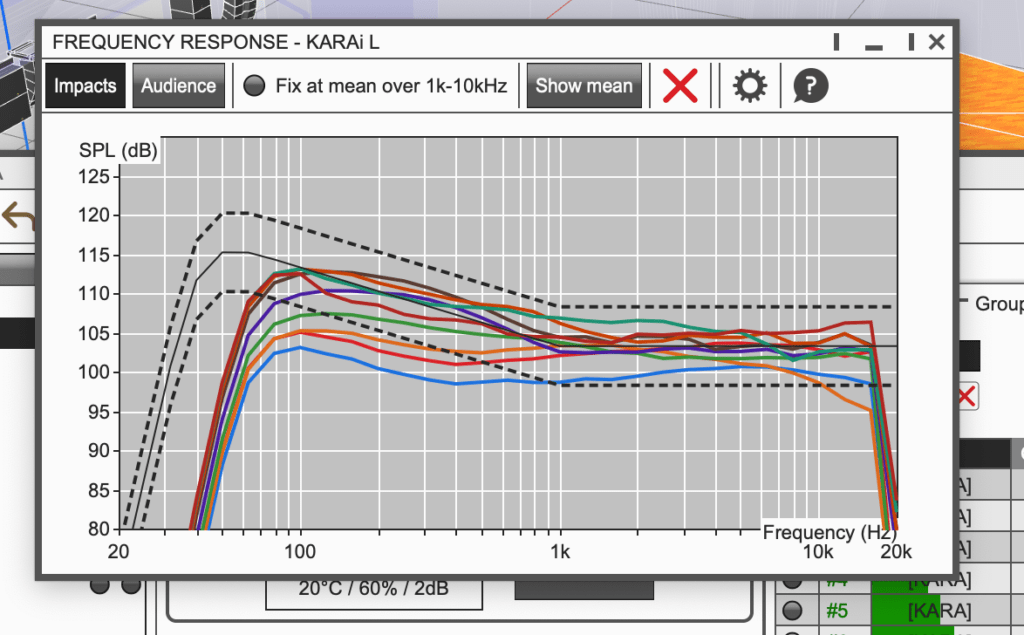This screenshot has width=1024, height=635.
Task: Switch to the Audience view
Action: coord(178,86)
